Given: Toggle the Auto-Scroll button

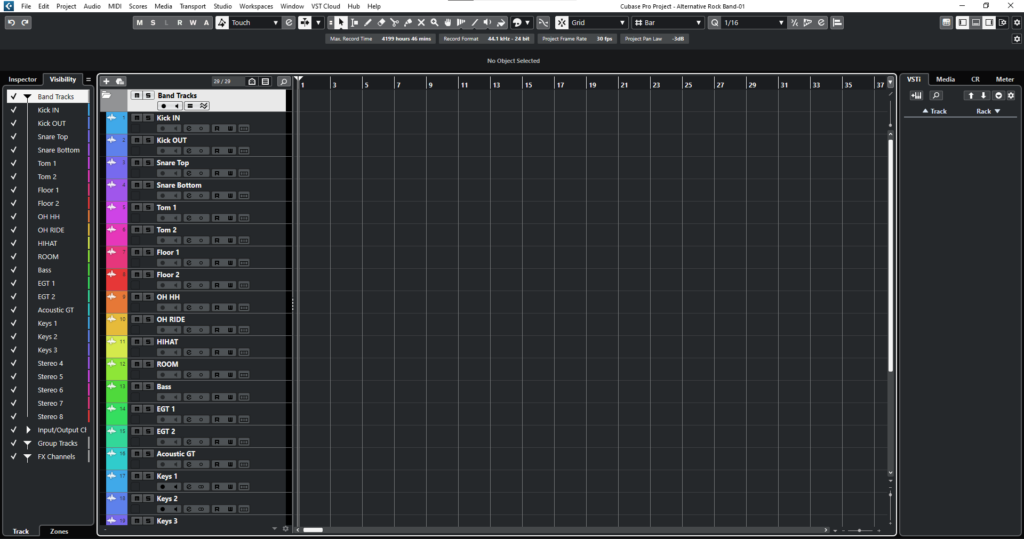Looking at the screenshot, I should [305, 23].
